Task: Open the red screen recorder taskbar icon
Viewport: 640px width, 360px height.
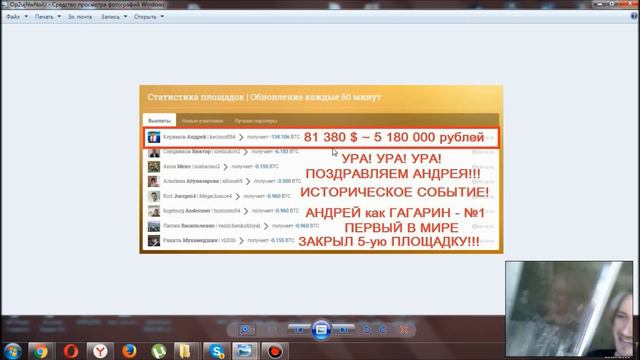Action: click(275, 351)
